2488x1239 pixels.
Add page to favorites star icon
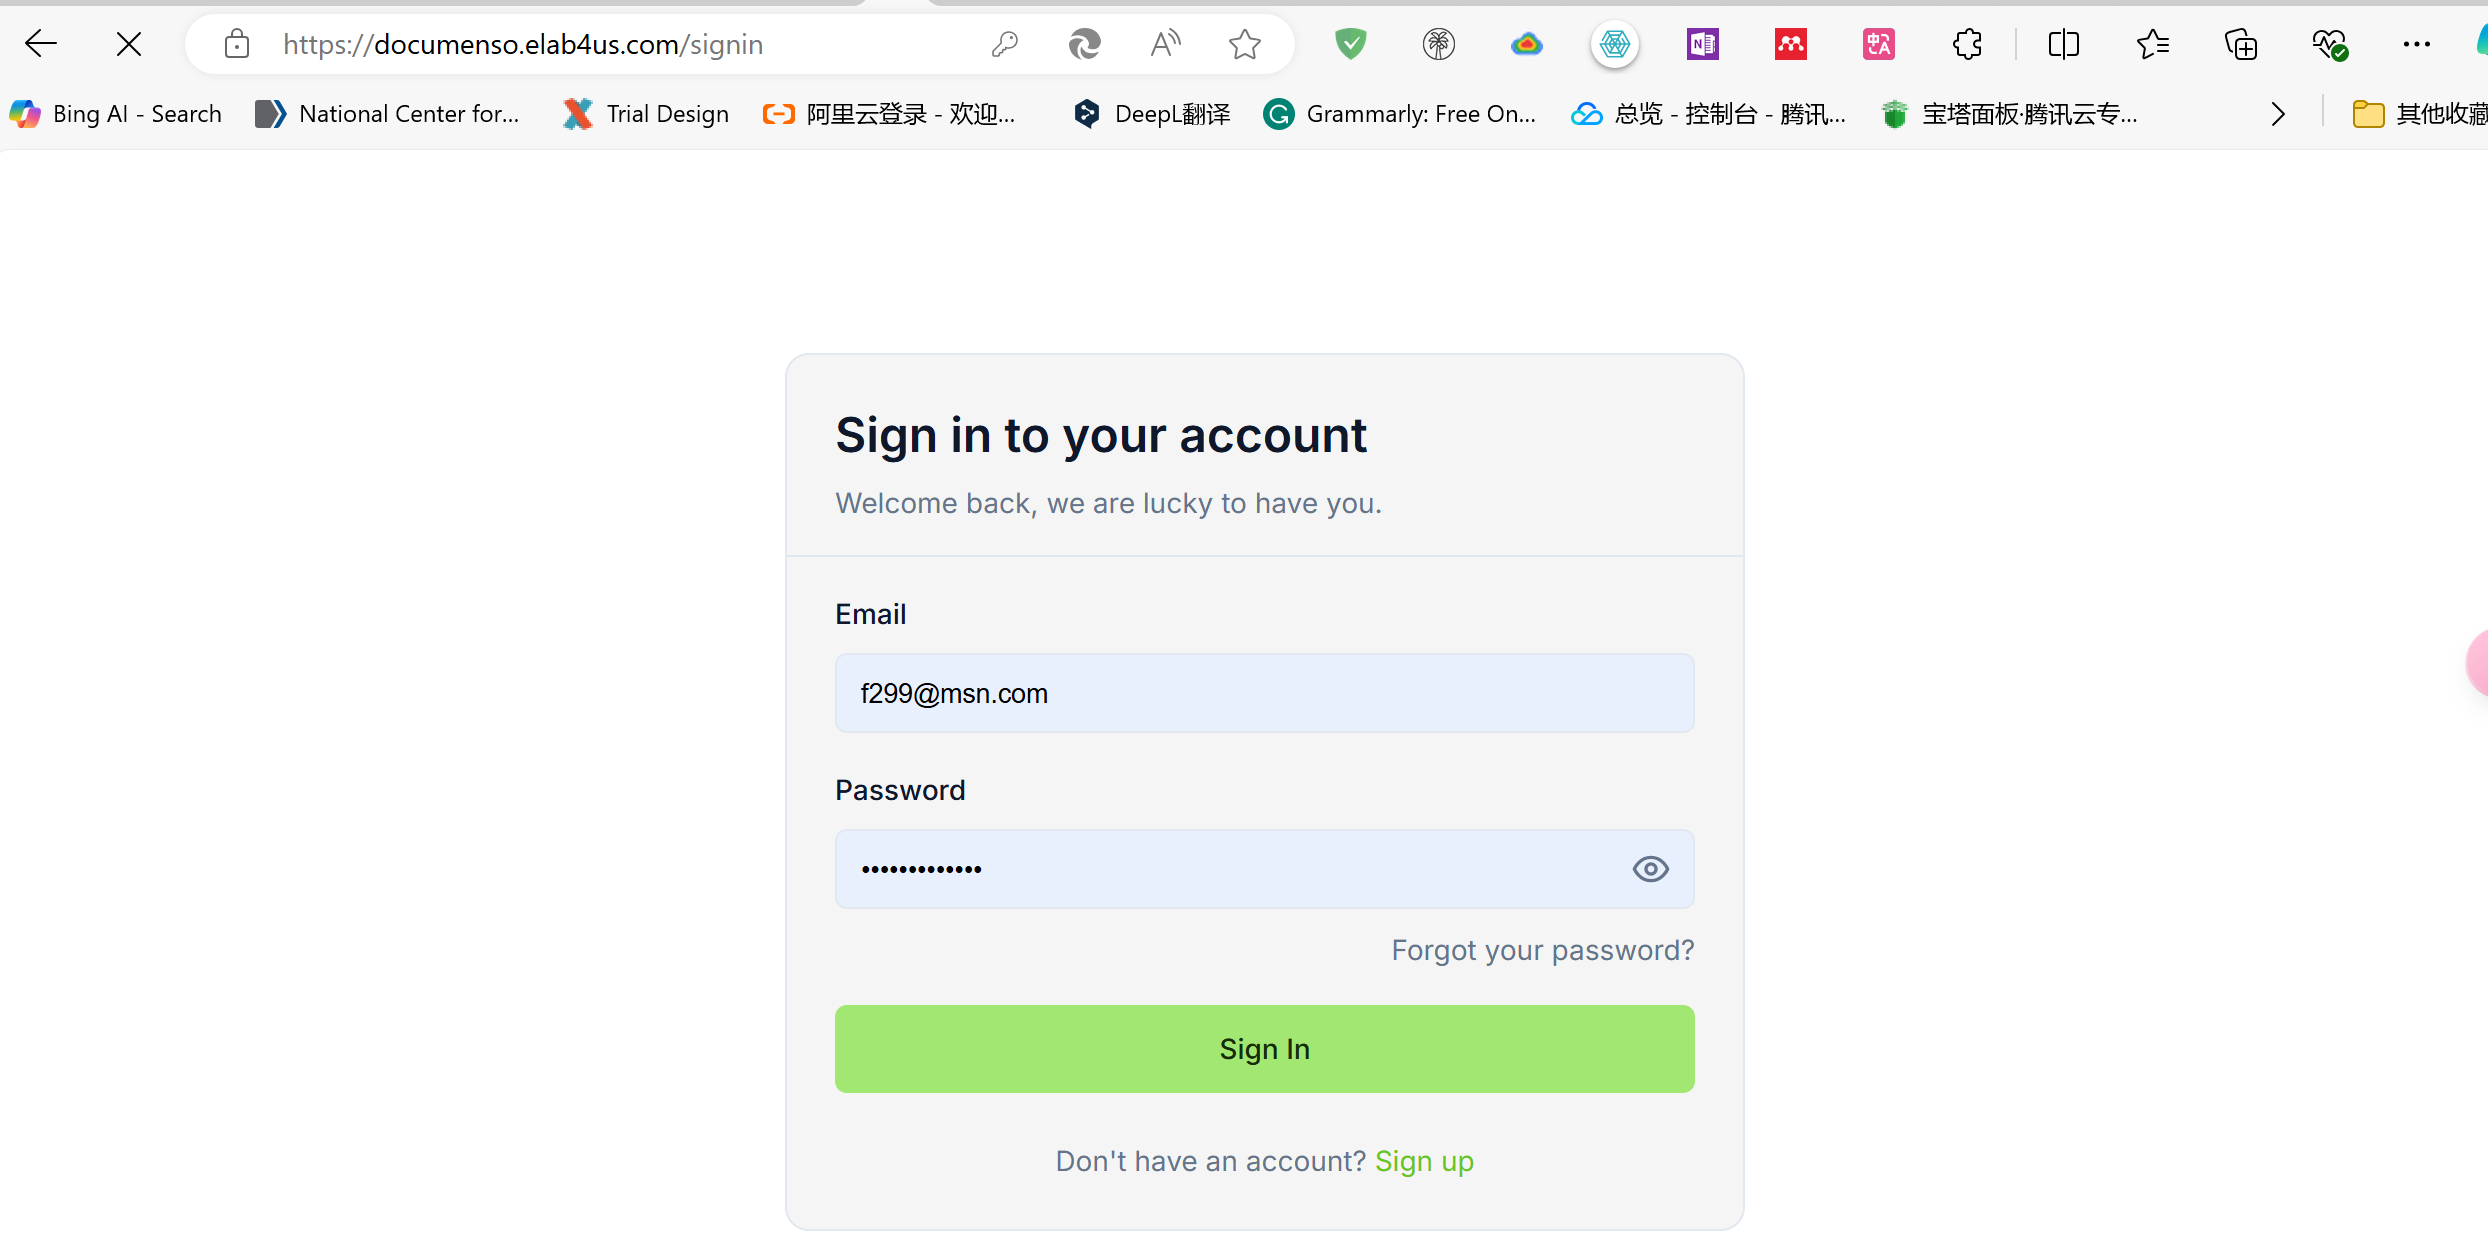pos(1245,44)
